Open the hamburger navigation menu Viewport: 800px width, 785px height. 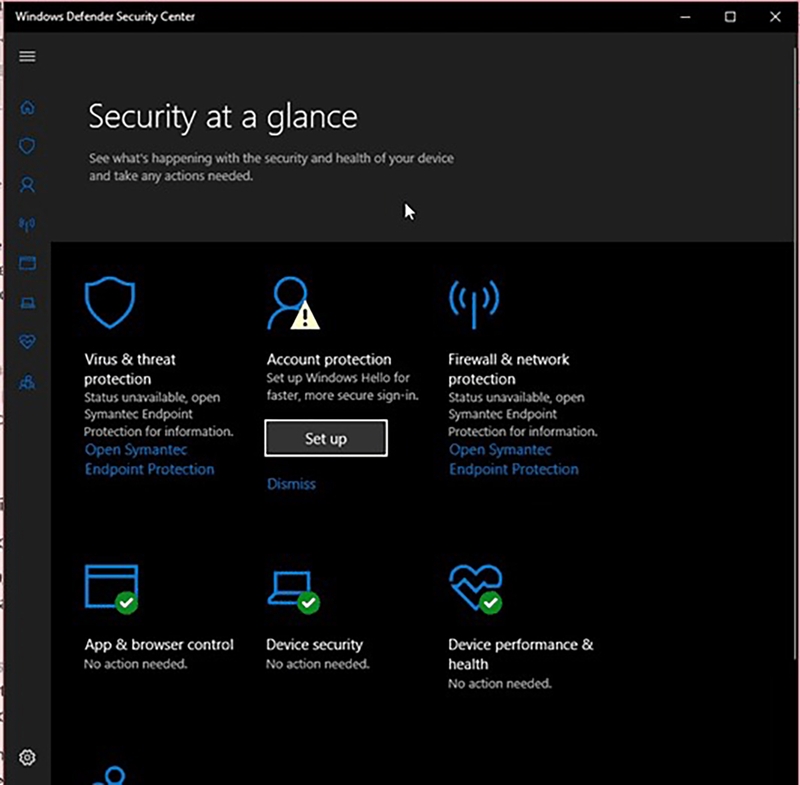[27, 56]
